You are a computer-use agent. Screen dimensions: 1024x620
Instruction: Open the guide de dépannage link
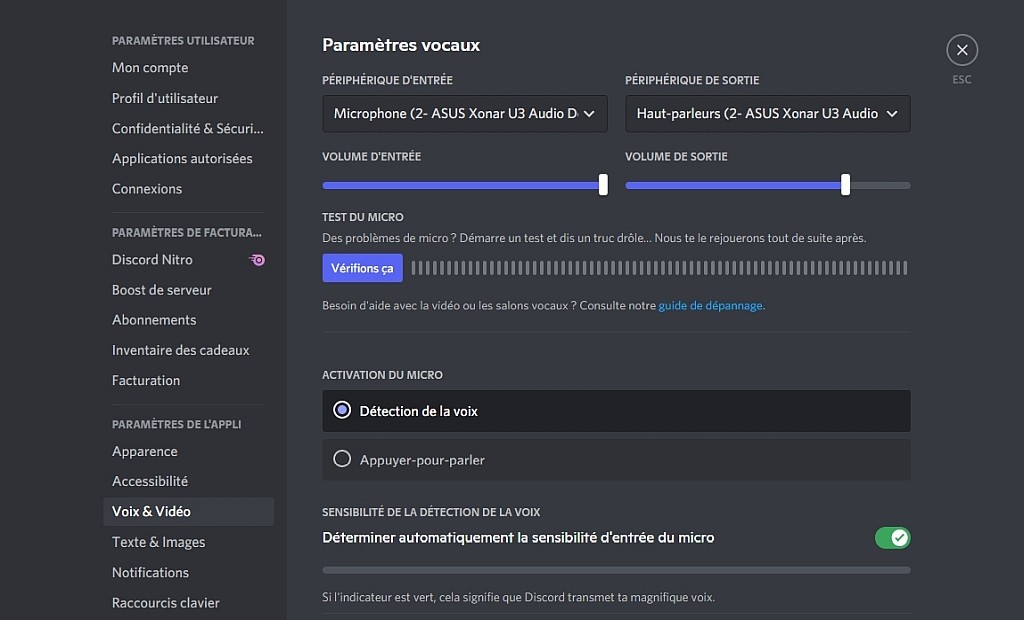point(711,305)
